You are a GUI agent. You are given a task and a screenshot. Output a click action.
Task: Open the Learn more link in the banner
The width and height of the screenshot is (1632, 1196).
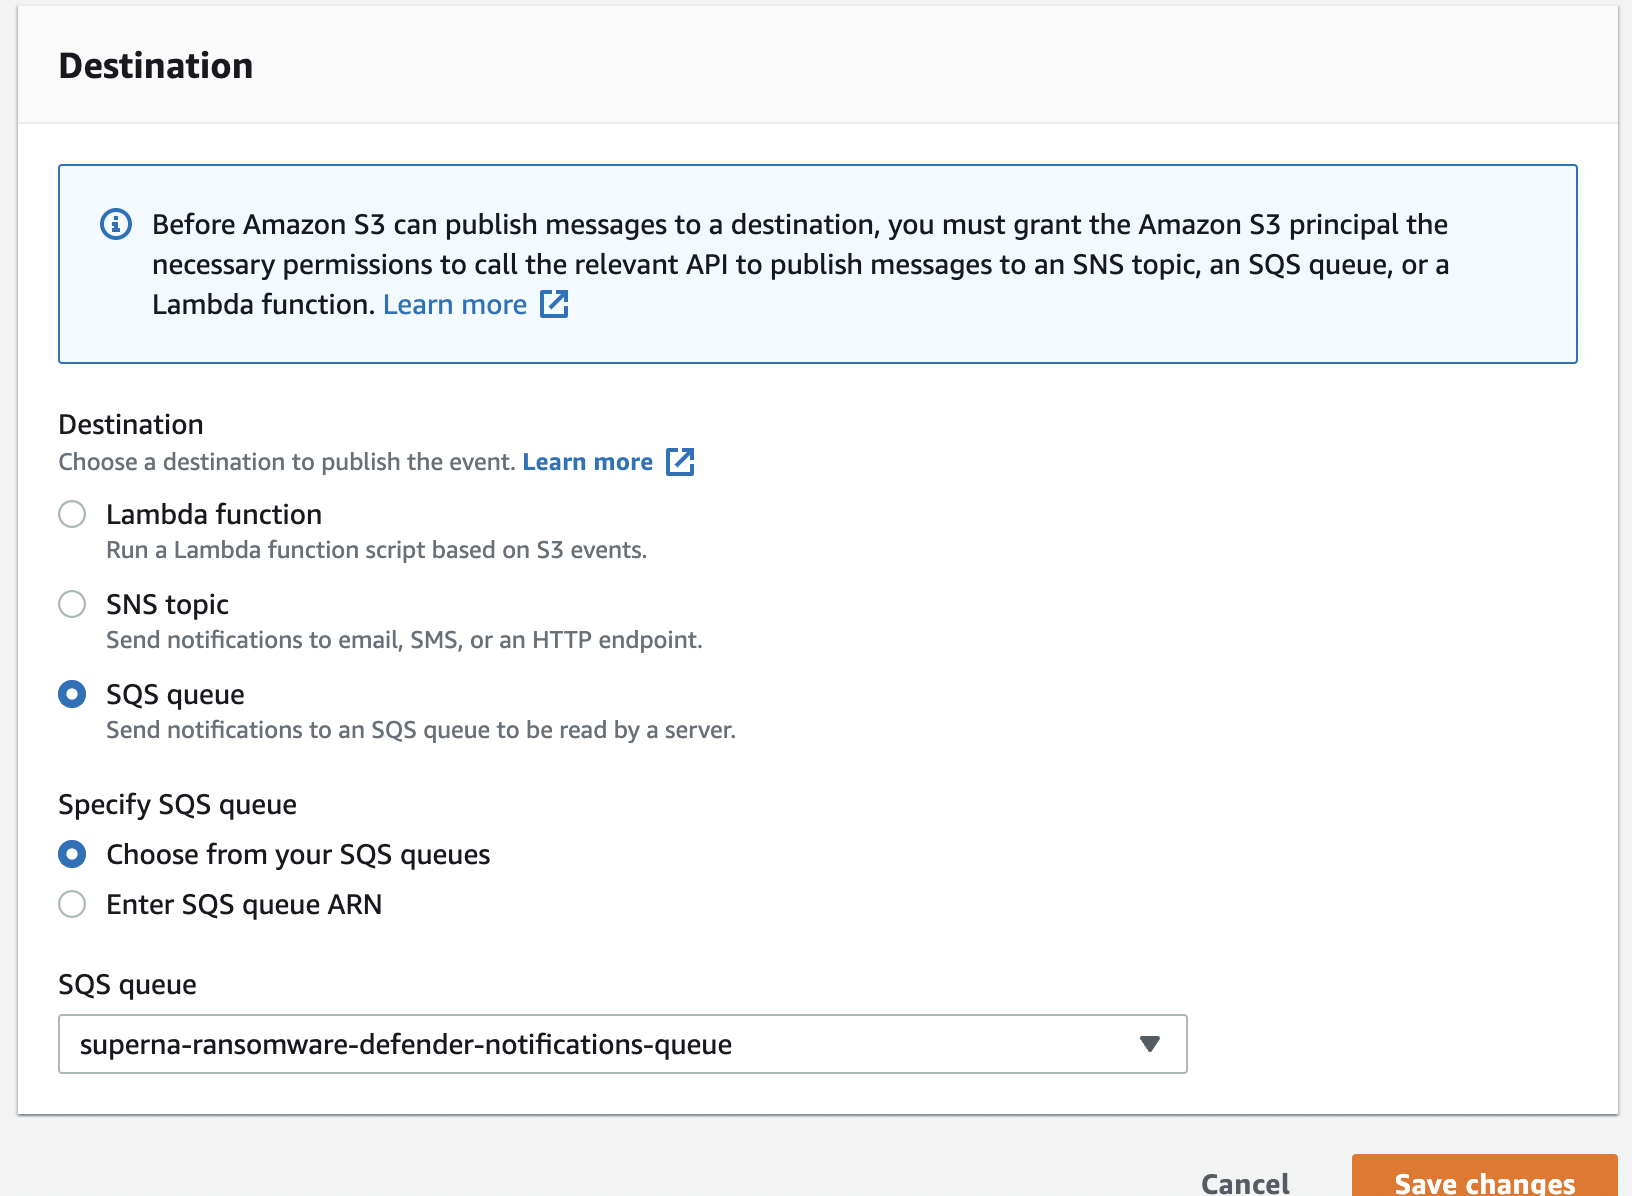455,303
